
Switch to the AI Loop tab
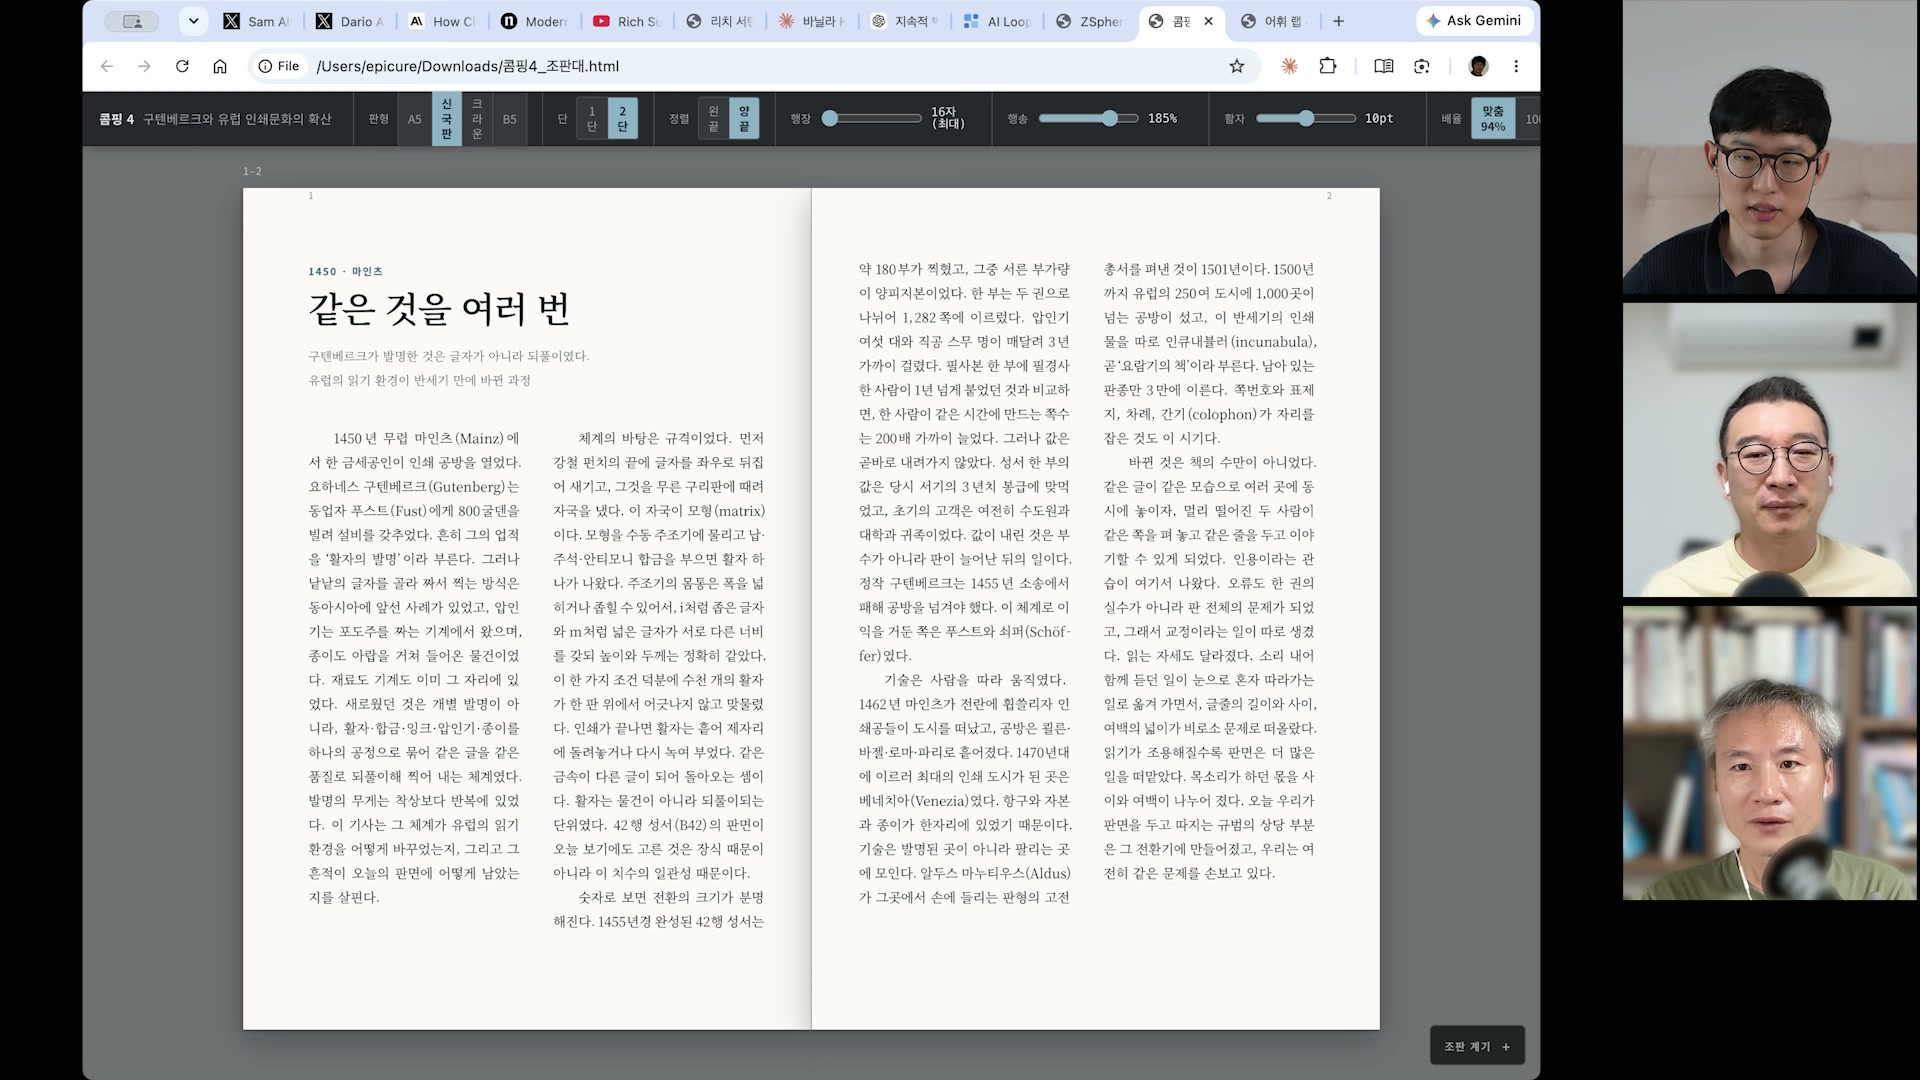coord(997,21)
